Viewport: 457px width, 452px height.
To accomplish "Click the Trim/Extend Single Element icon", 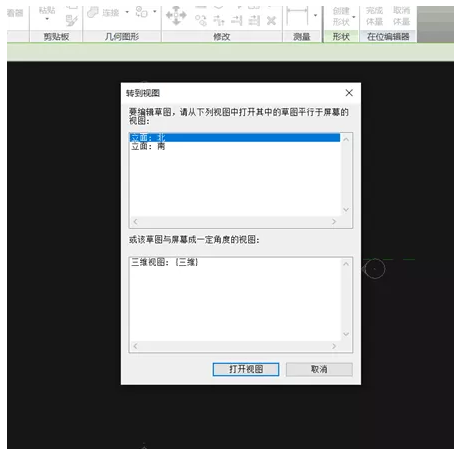I will point(236,21).
